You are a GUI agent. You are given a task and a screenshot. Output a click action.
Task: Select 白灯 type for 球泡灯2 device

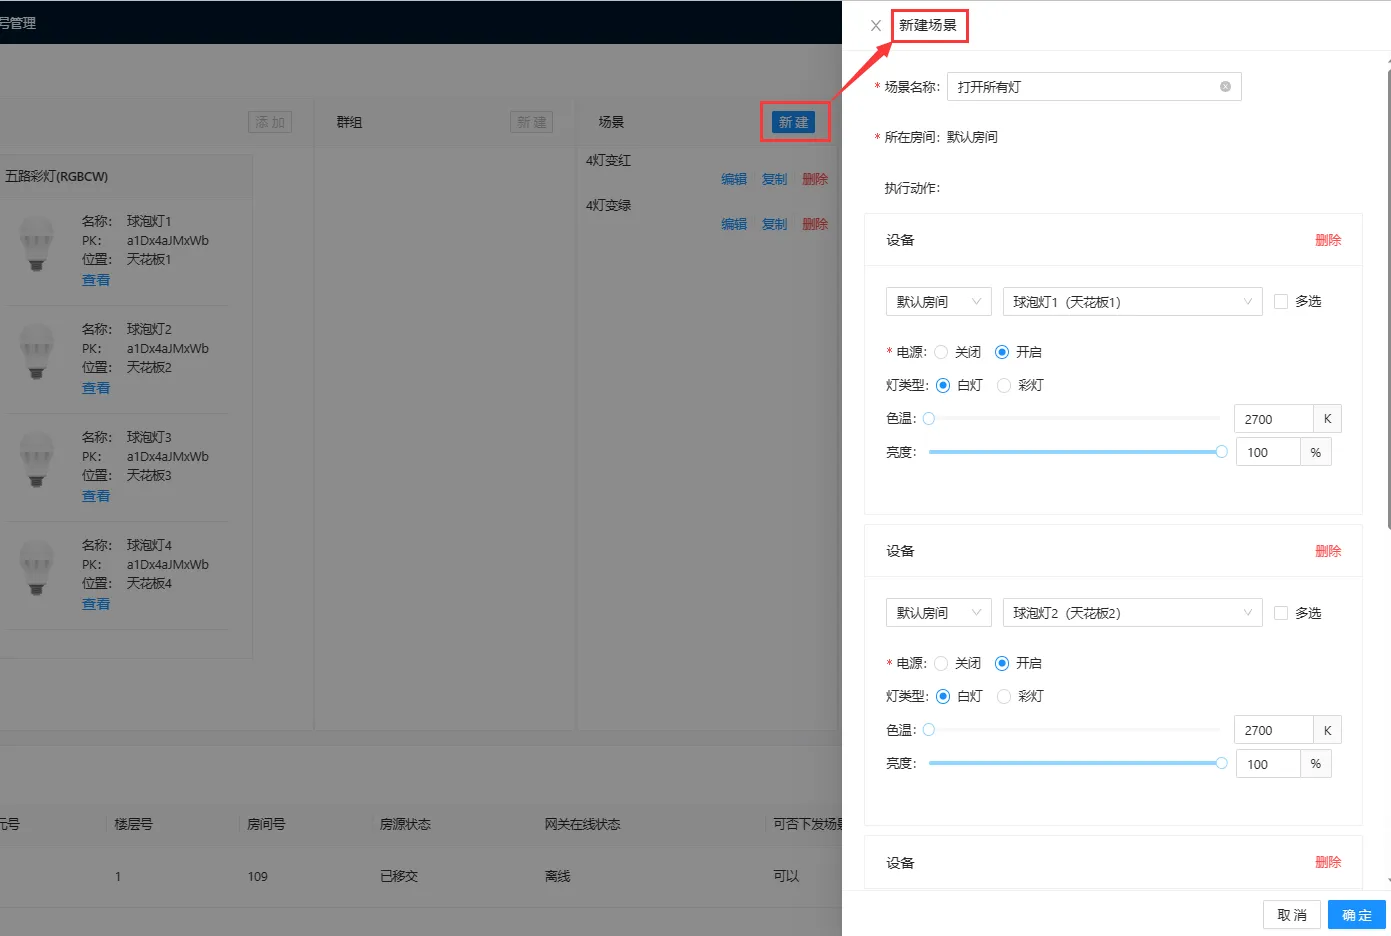pos(943,696)
